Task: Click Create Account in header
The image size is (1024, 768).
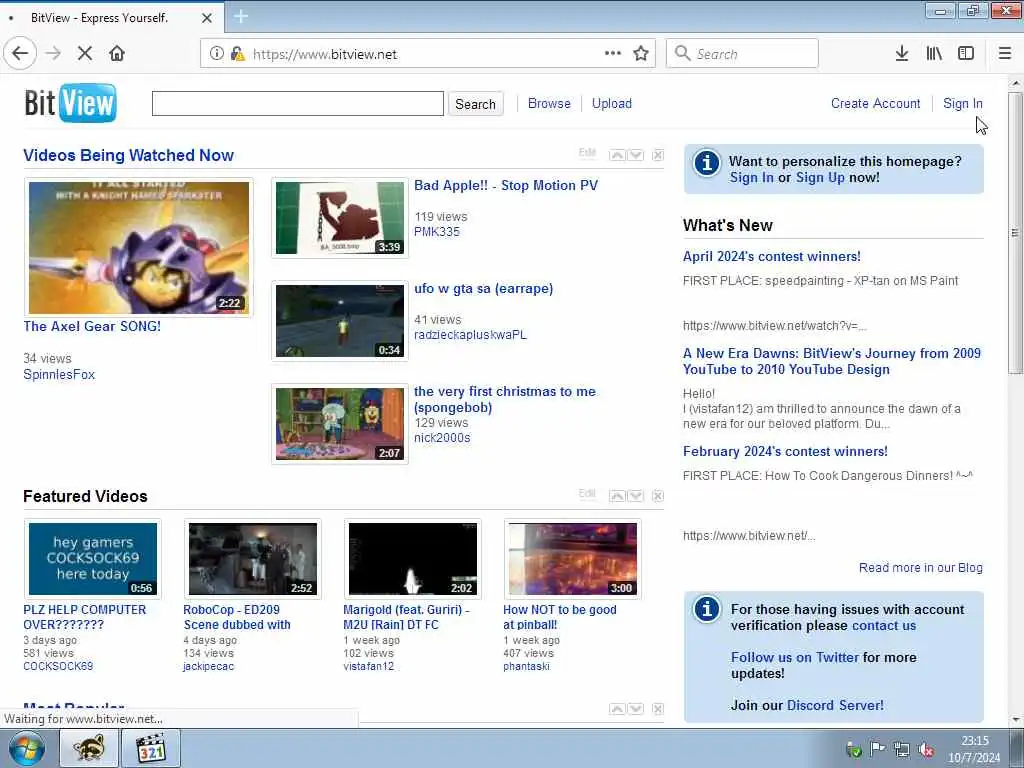Action: [x=875, y=103]
